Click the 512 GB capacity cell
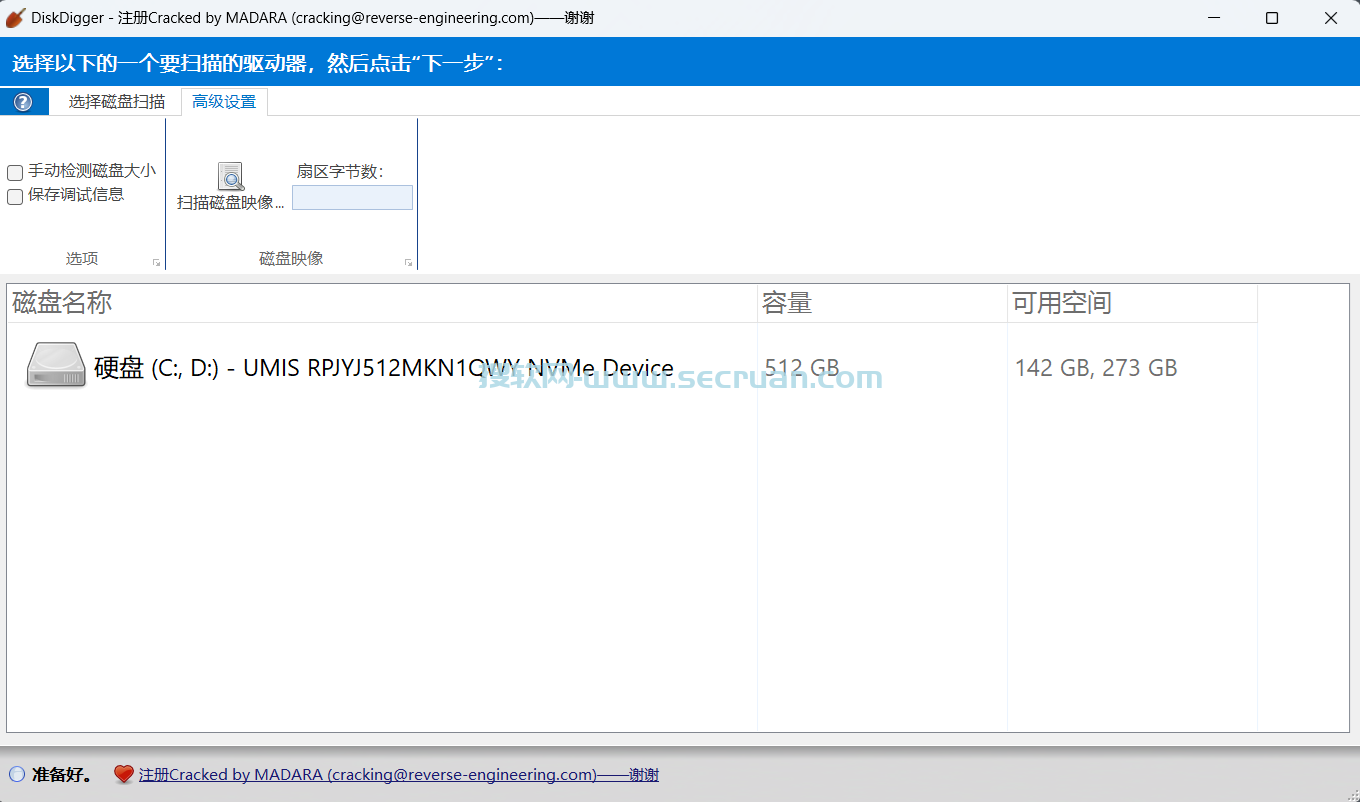Viewport: 1360px width, 802px height. pyautogui.click(x=802, y=368)
